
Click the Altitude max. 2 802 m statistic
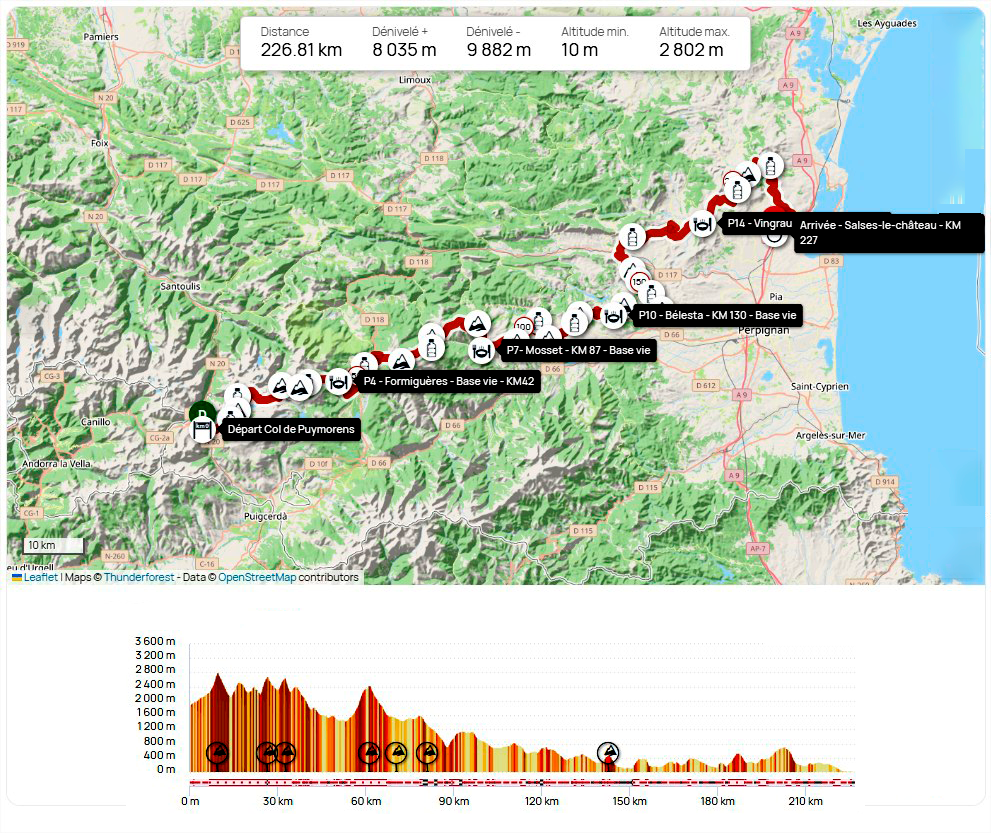tap(694, 42)
